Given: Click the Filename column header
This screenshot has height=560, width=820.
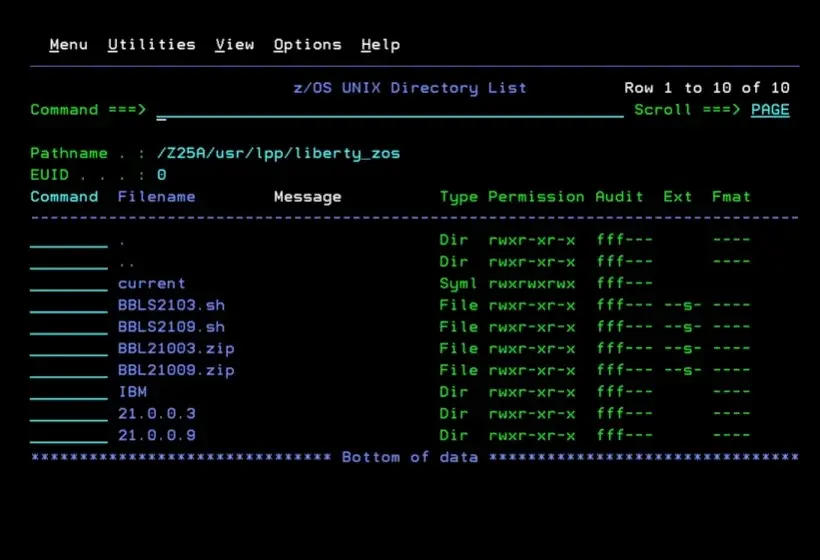Looking at the screenshot, I should coord(156,197).
